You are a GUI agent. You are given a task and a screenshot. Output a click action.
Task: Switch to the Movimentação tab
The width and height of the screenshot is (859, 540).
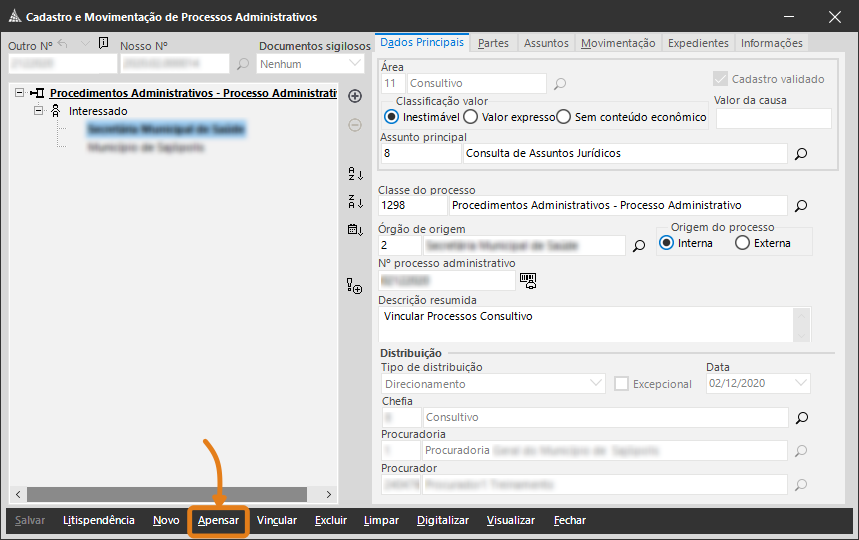(x=618, y=43)
